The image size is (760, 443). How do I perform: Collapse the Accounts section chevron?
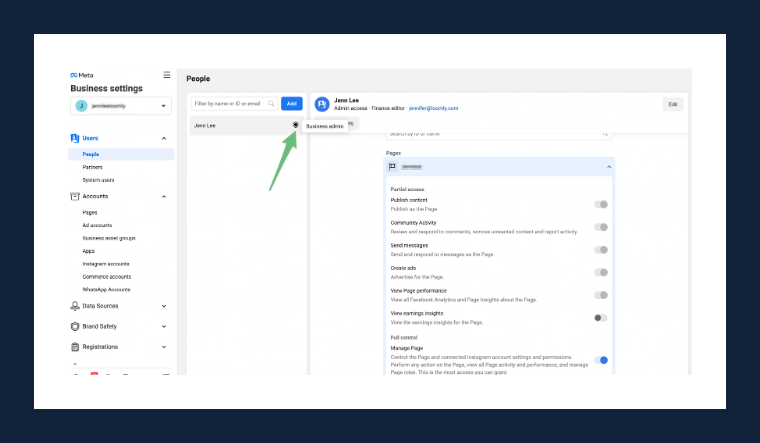[164, 197]
